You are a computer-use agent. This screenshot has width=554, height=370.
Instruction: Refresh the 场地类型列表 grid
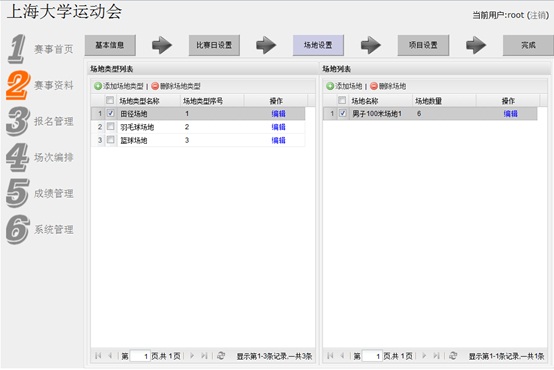[x=221, y=356]
